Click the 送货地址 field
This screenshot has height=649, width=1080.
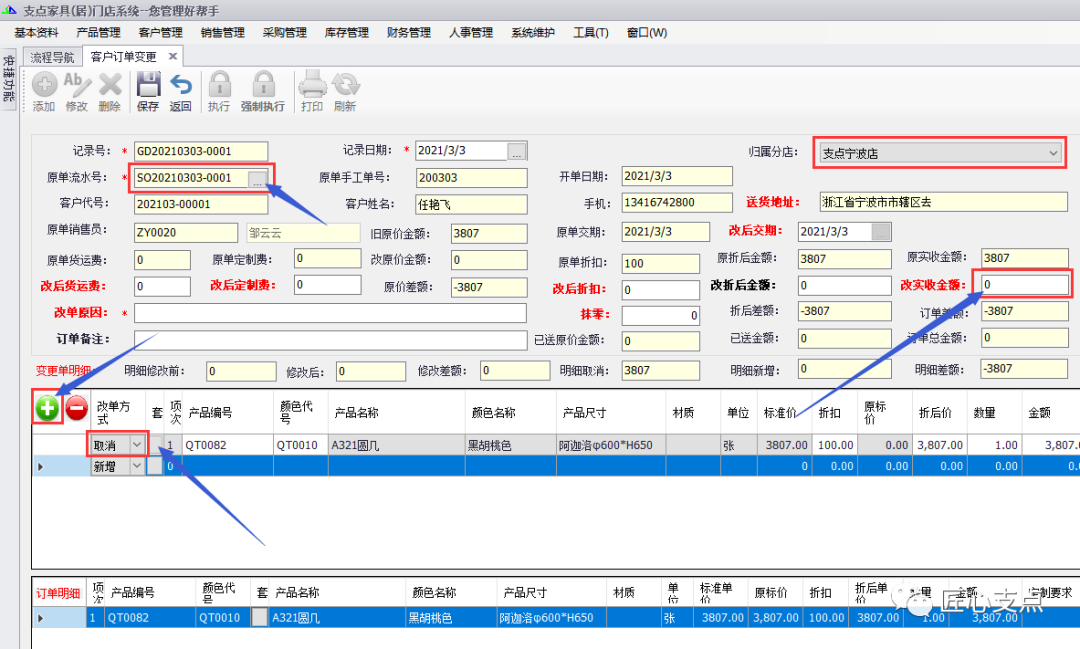944,202
